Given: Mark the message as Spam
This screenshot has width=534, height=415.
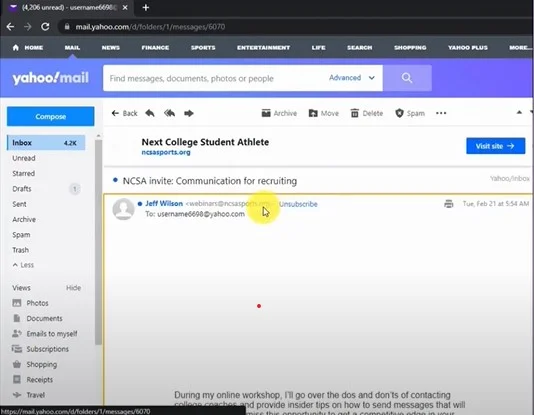Looking at the screenshot, I should [410, 113].
